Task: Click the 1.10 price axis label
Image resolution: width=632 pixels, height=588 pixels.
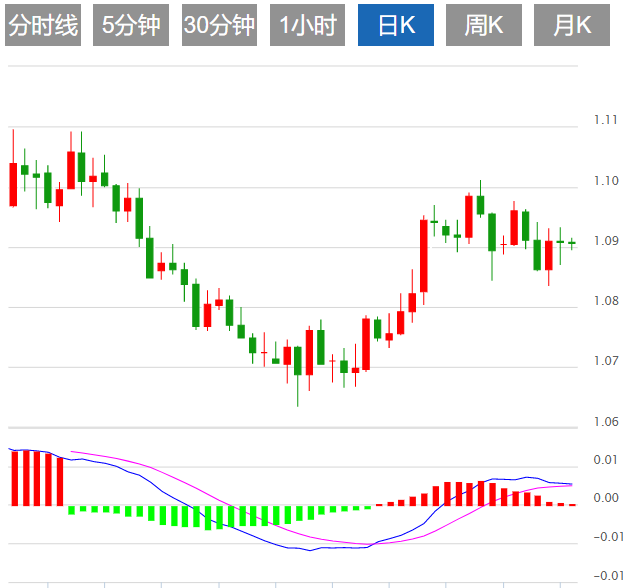Action: (x=606, y=181)
